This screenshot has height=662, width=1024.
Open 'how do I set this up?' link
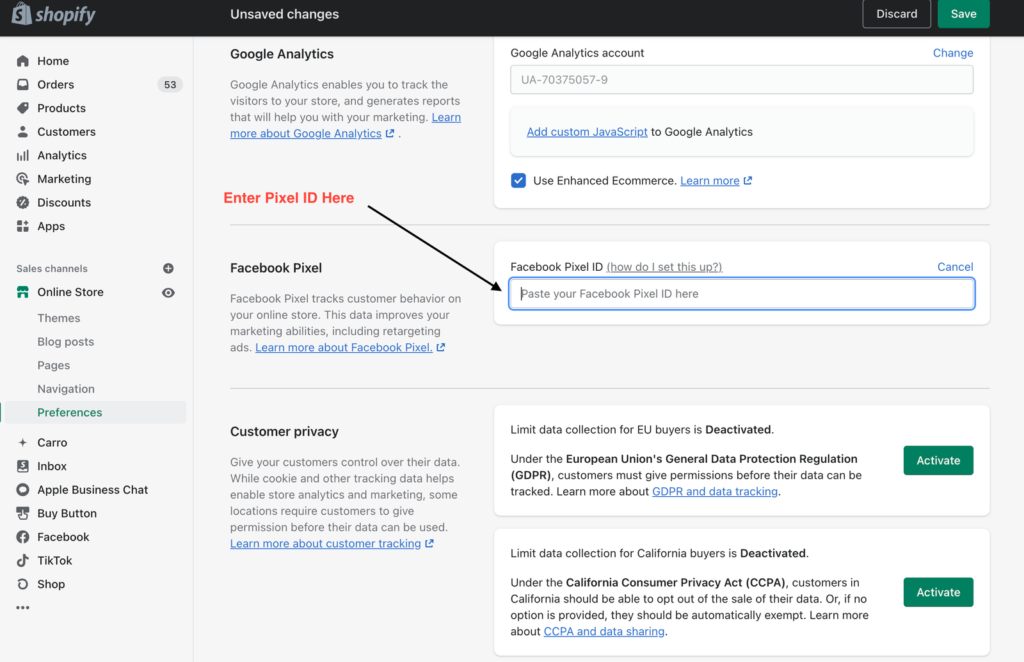[664, 266]
